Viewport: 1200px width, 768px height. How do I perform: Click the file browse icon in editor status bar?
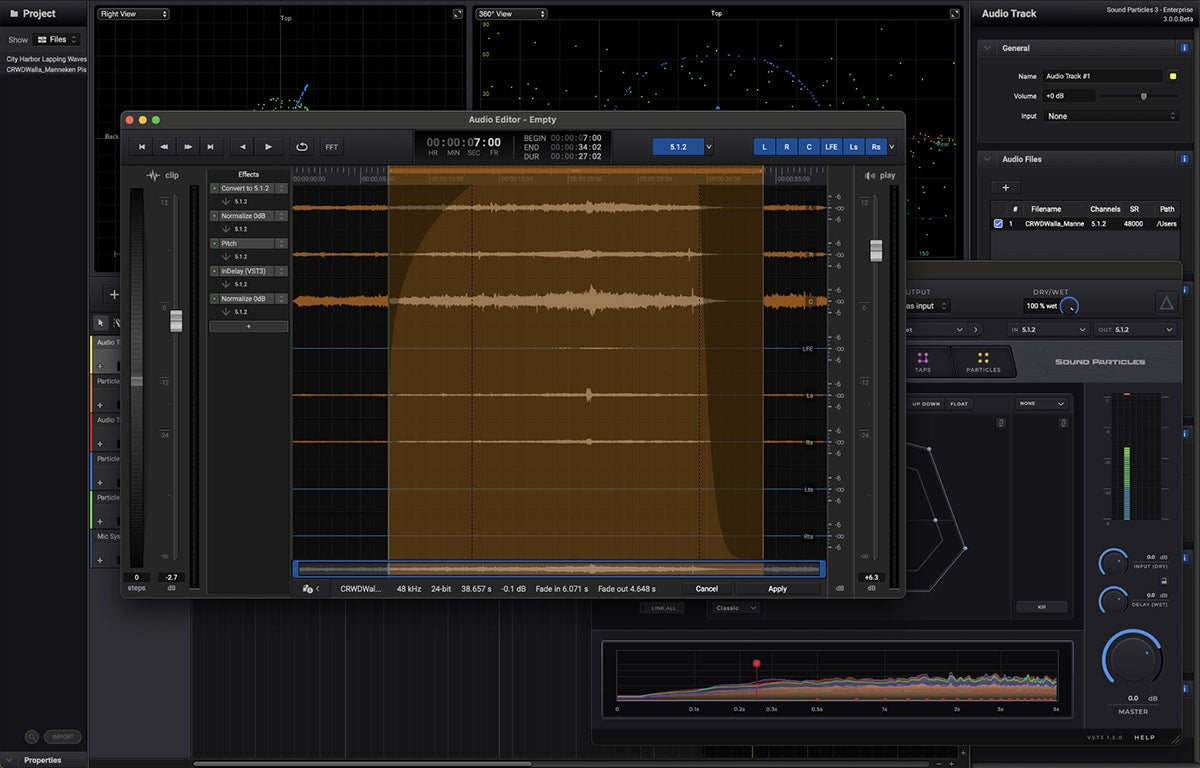tap(308, 589)
